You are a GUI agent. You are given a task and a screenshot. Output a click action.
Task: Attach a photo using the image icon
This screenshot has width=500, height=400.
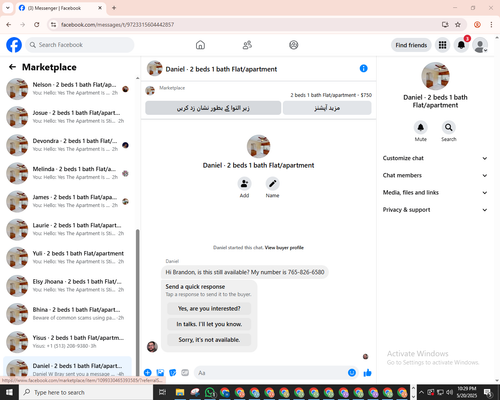click(160, 373)
